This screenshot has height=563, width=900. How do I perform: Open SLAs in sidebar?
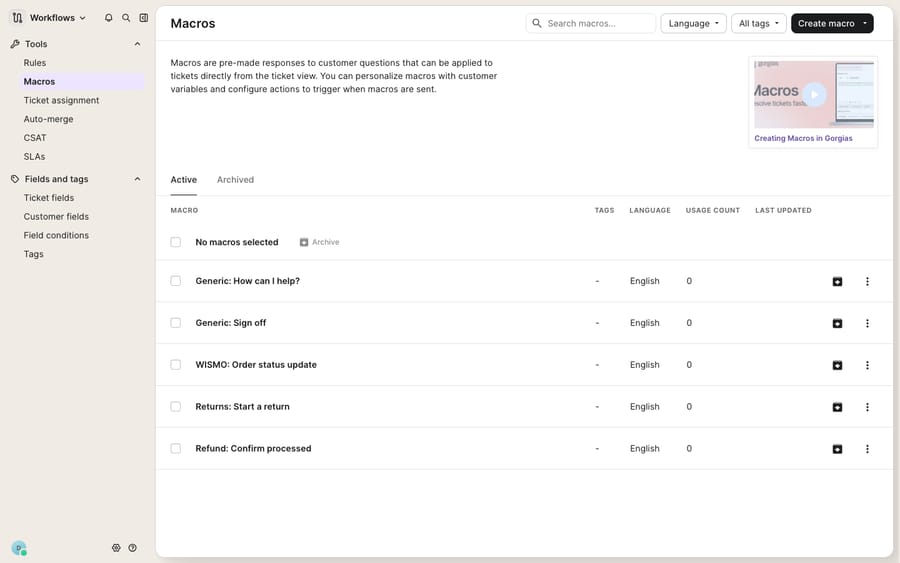coord(34,157)
